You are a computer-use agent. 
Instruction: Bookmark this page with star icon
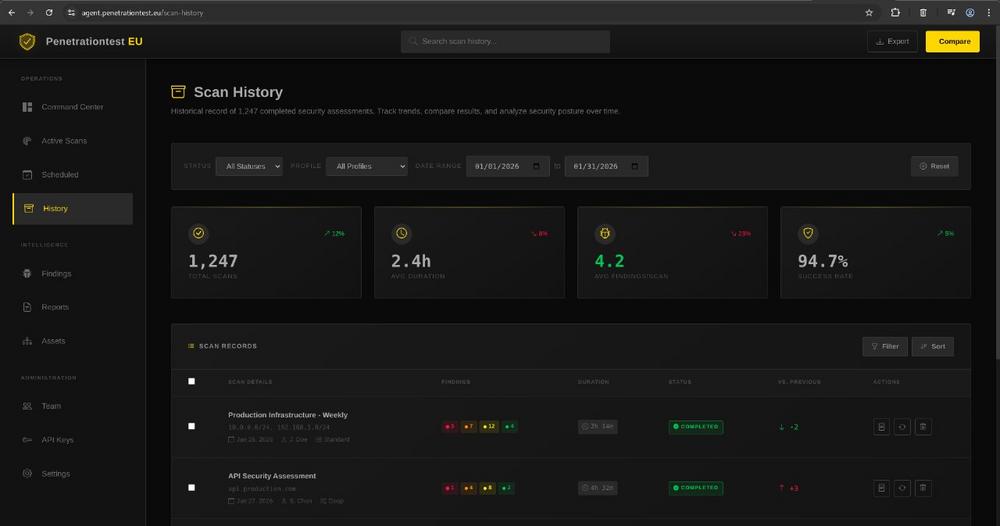click(869, 12)
